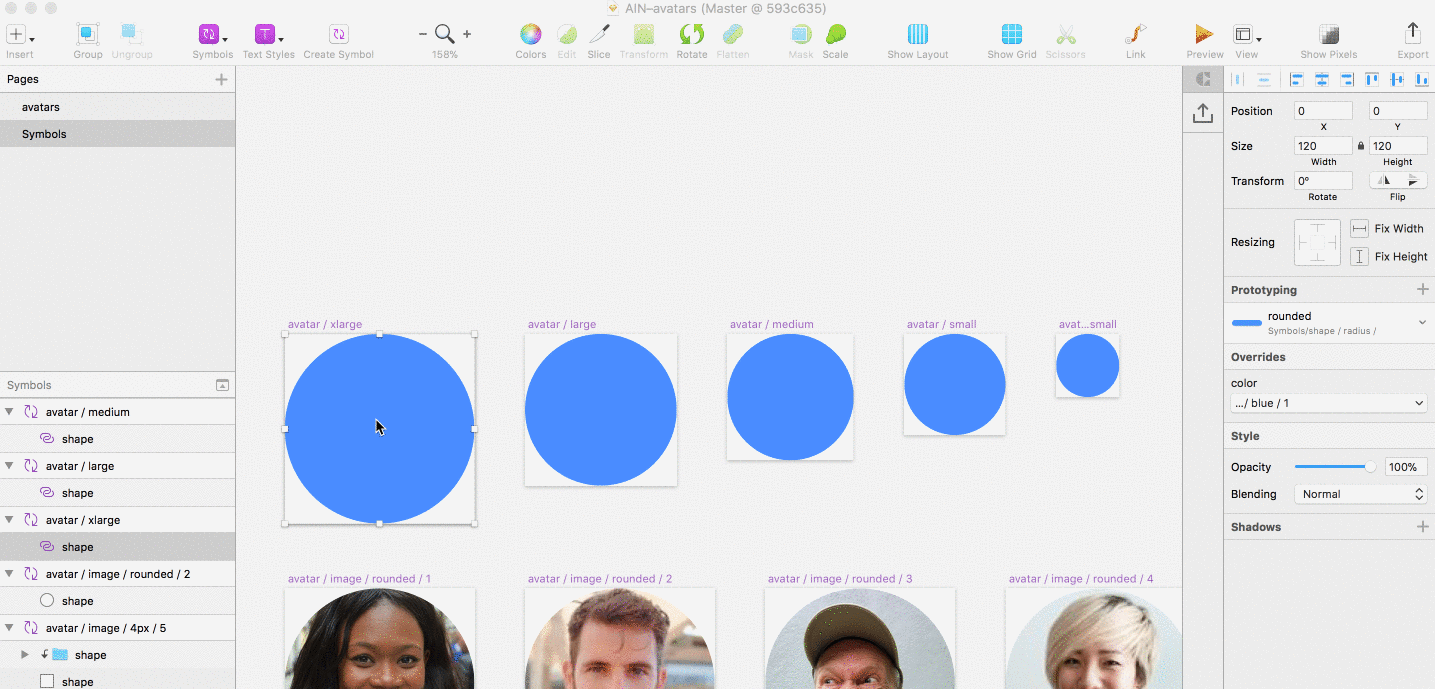The image size is (1435, 689).
Task: Click align bottom edges icon
Action: tap(1421, 79)
